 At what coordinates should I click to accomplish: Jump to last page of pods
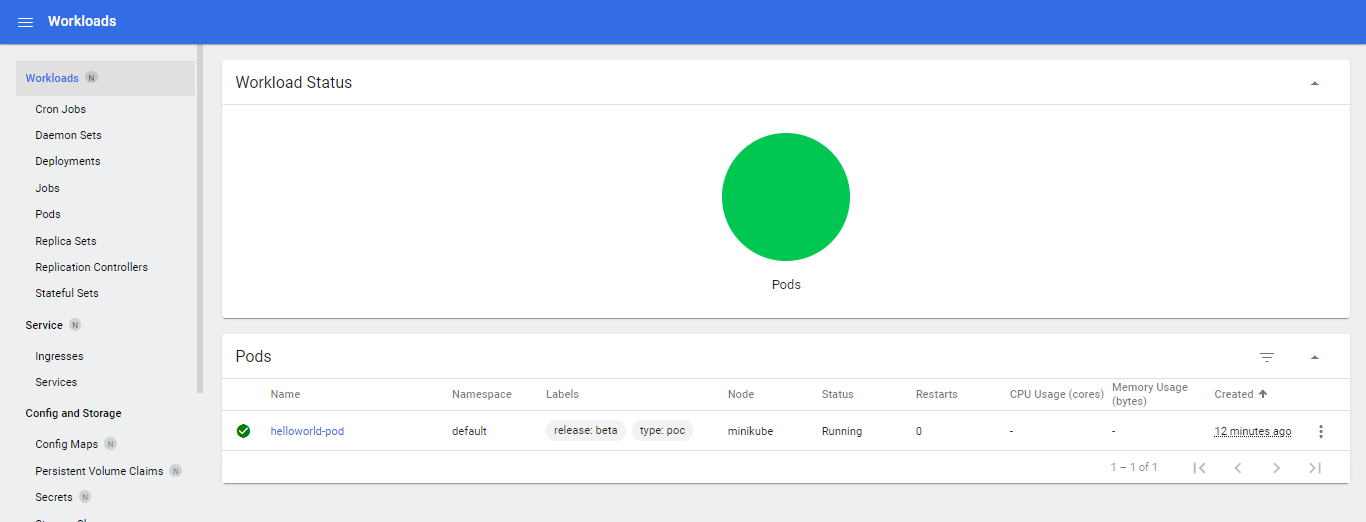pyautogui.click(x=1315, y=468)
